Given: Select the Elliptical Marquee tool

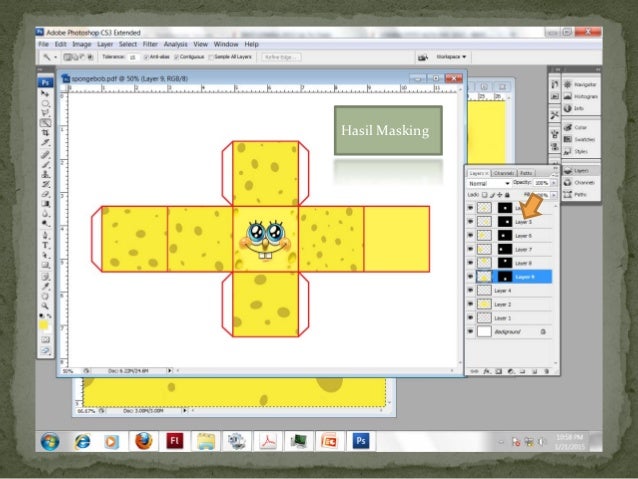Looking at the screenshot, I should (45, 103).
